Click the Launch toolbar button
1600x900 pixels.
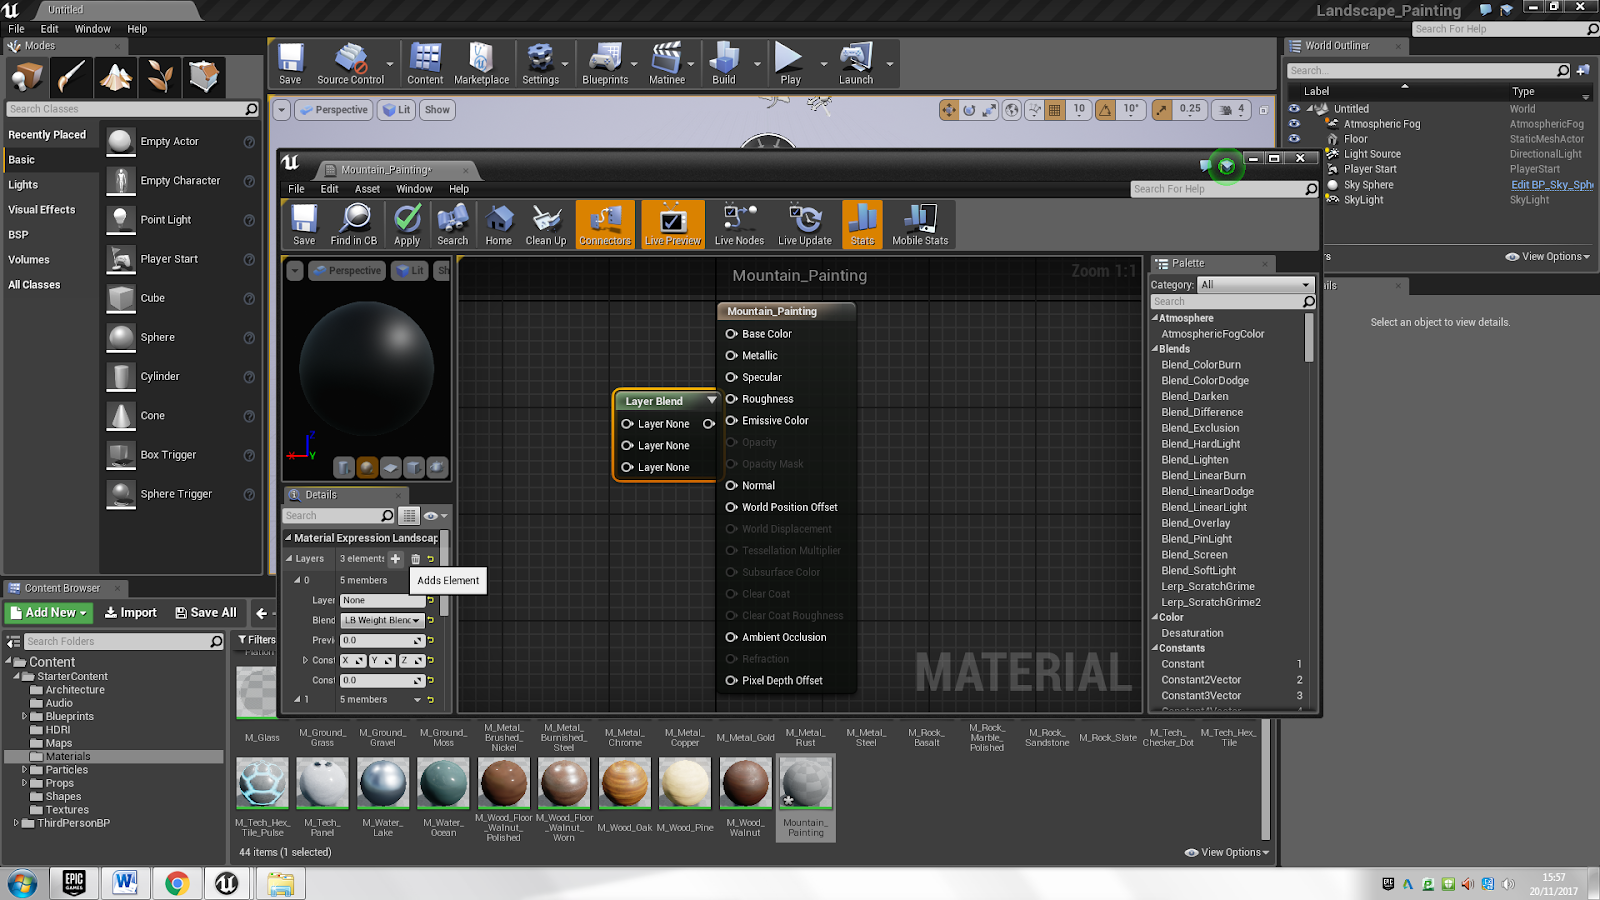tap(856, 64)
